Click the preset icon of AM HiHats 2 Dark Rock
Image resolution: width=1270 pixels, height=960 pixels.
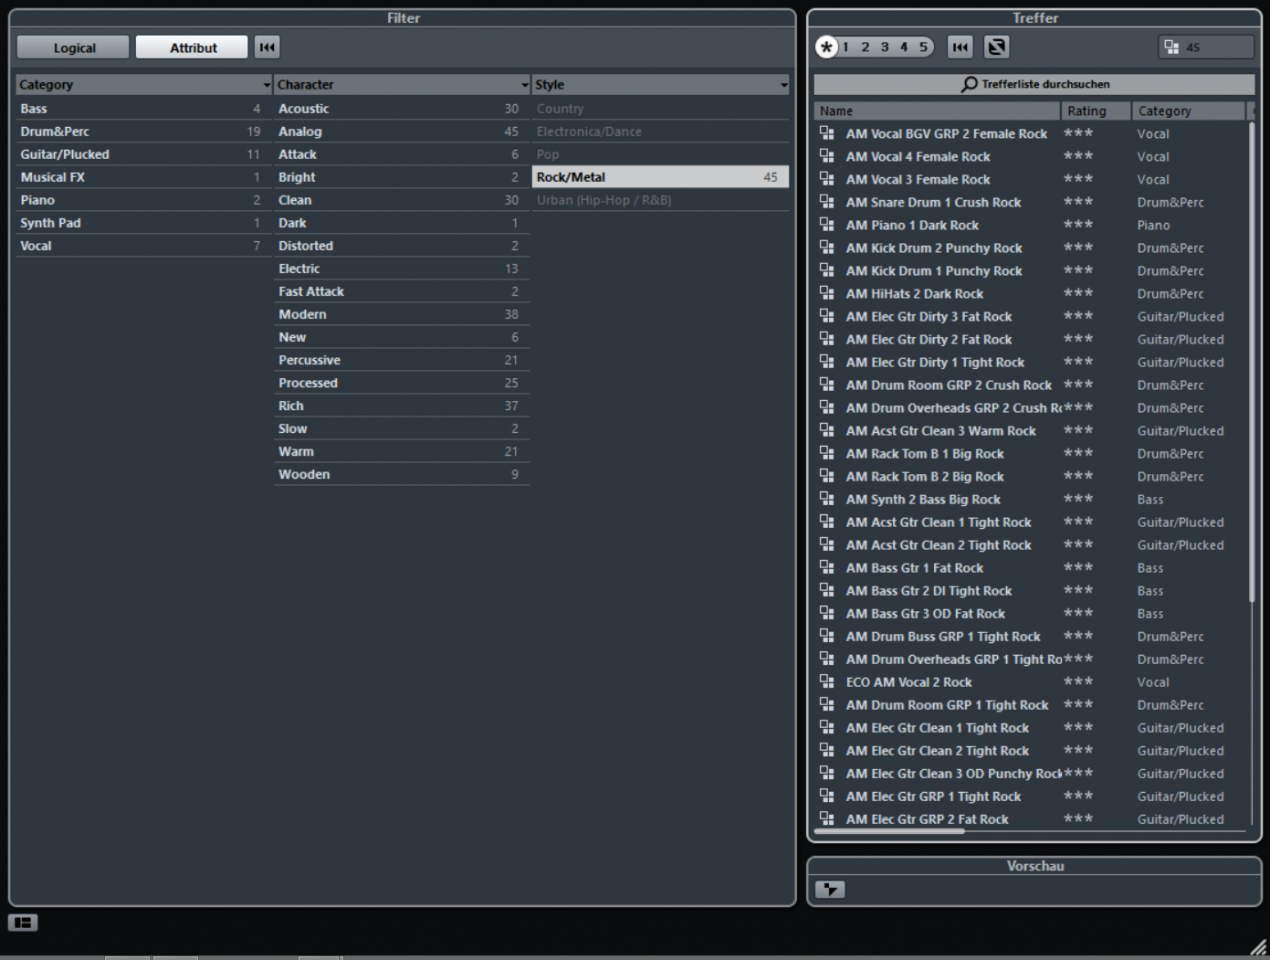coord(827,293)
